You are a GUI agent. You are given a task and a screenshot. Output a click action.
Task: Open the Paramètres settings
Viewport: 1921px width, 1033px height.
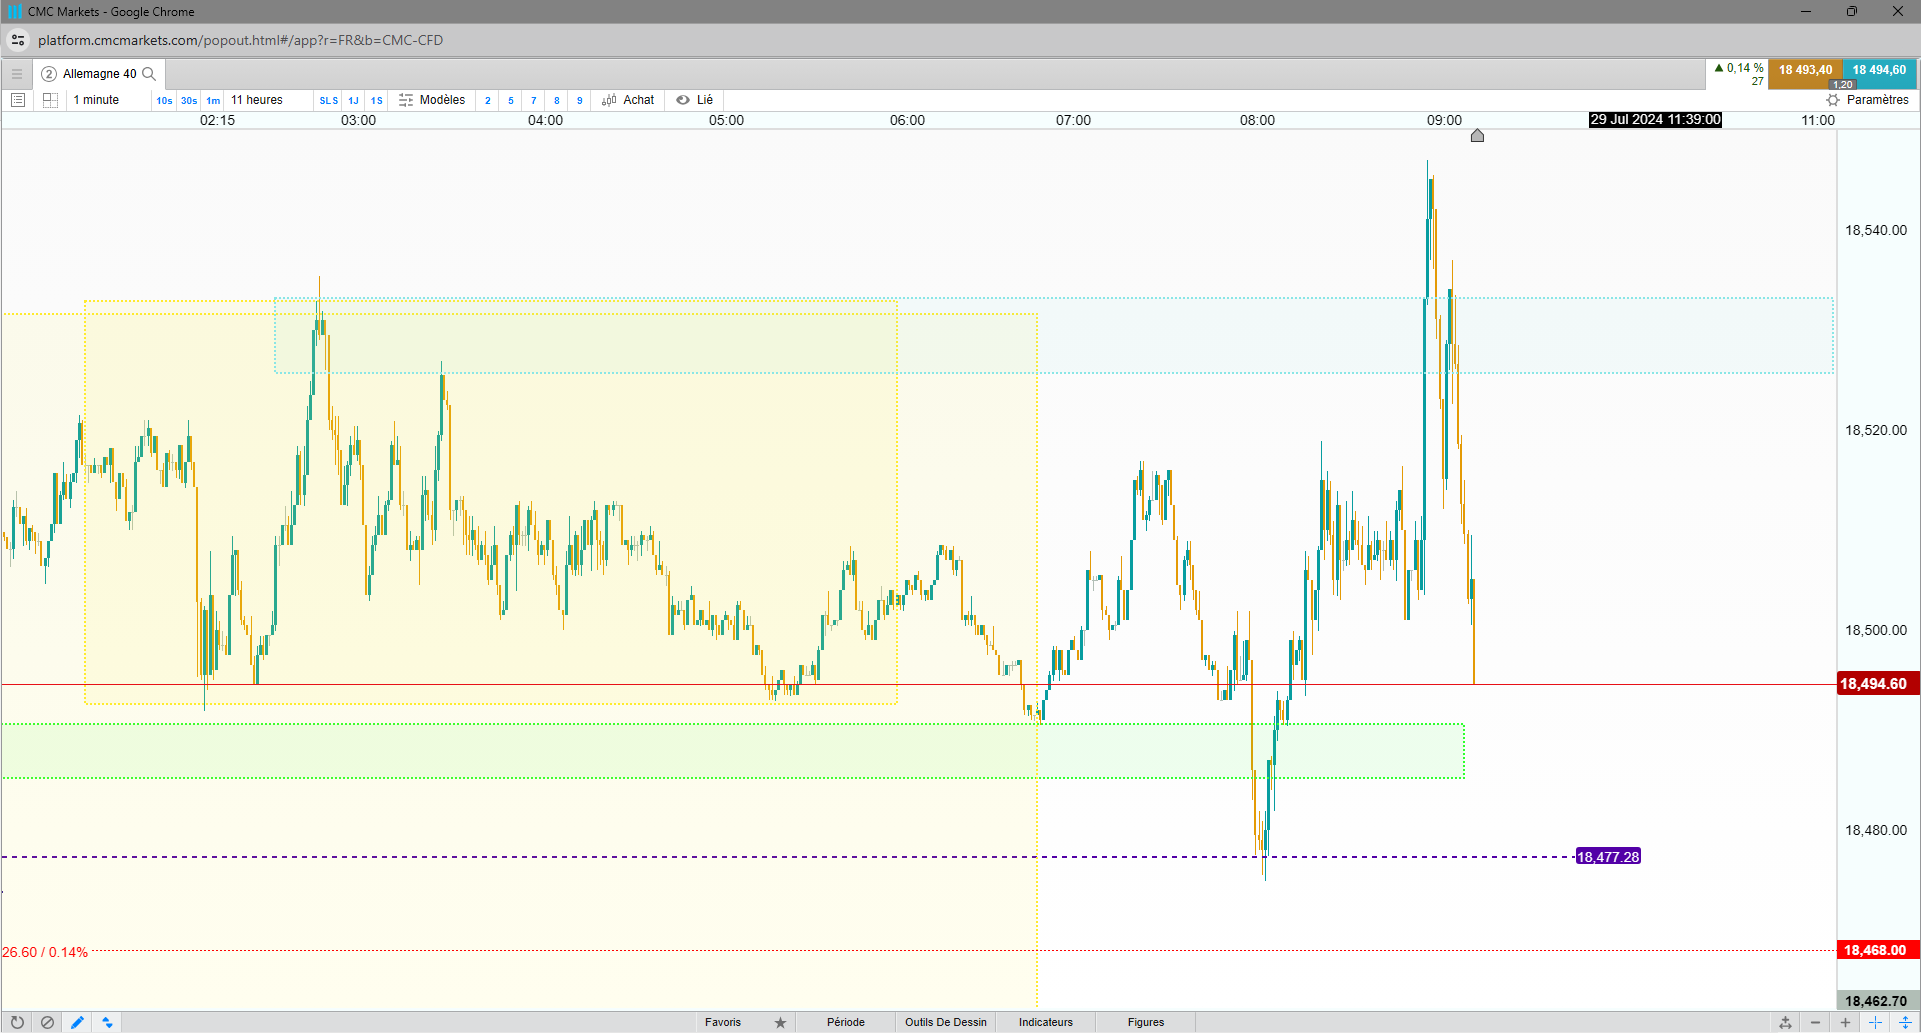pyautogui.click(x=1867, y=100)
